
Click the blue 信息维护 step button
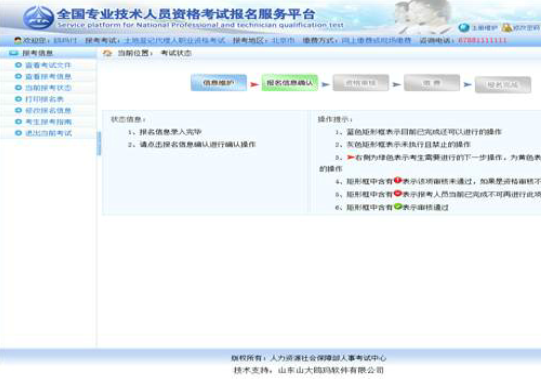pos(219,83)
